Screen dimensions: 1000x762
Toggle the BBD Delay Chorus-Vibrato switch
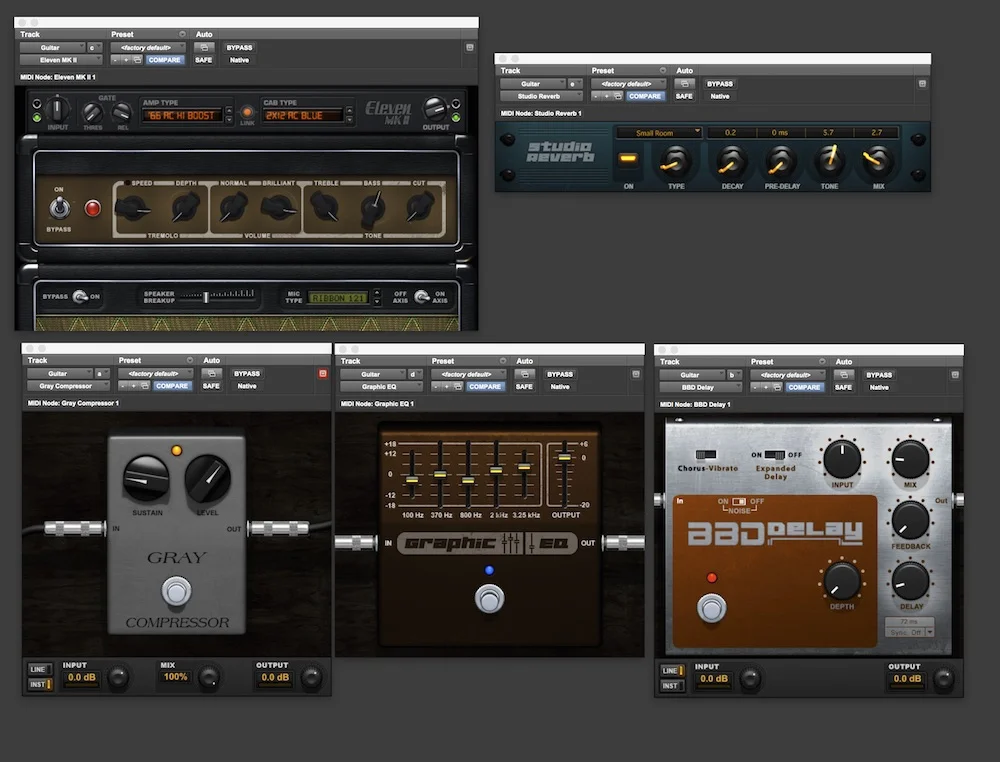(x=705, y=455)
